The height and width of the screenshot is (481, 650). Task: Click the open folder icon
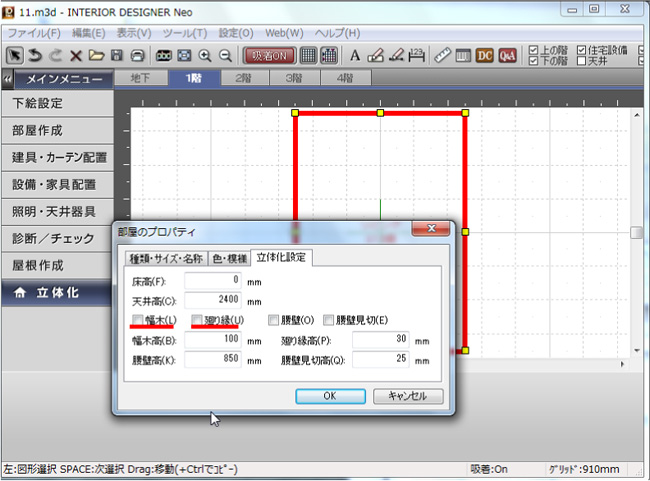point(96,55)
